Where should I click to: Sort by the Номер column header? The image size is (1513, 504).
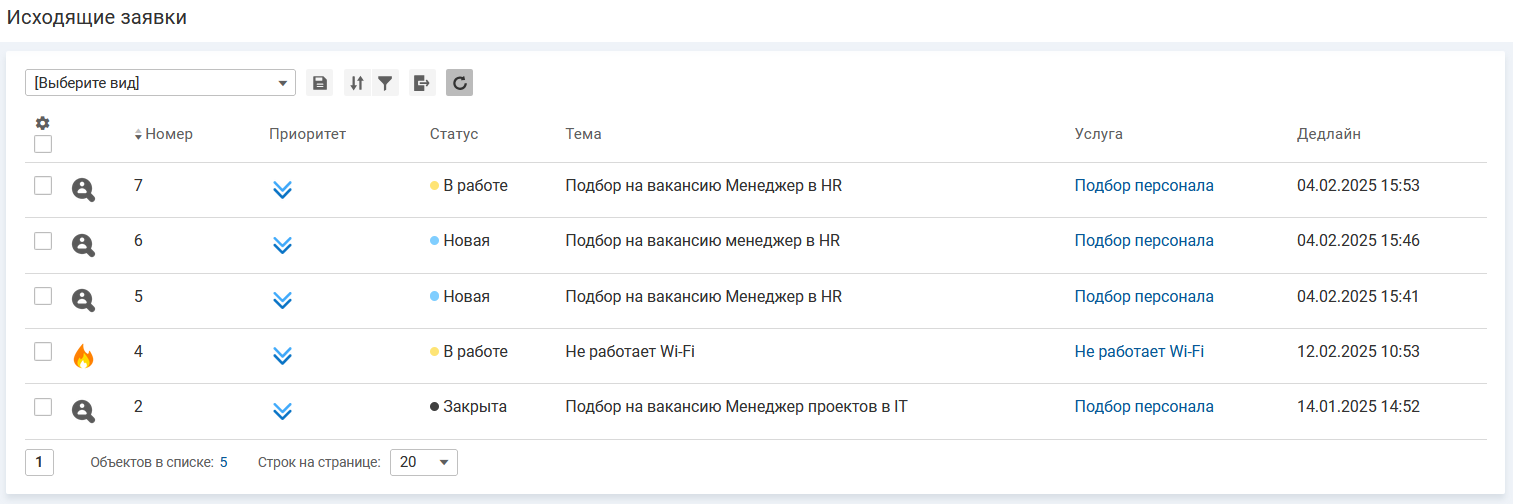click(168, 134)
